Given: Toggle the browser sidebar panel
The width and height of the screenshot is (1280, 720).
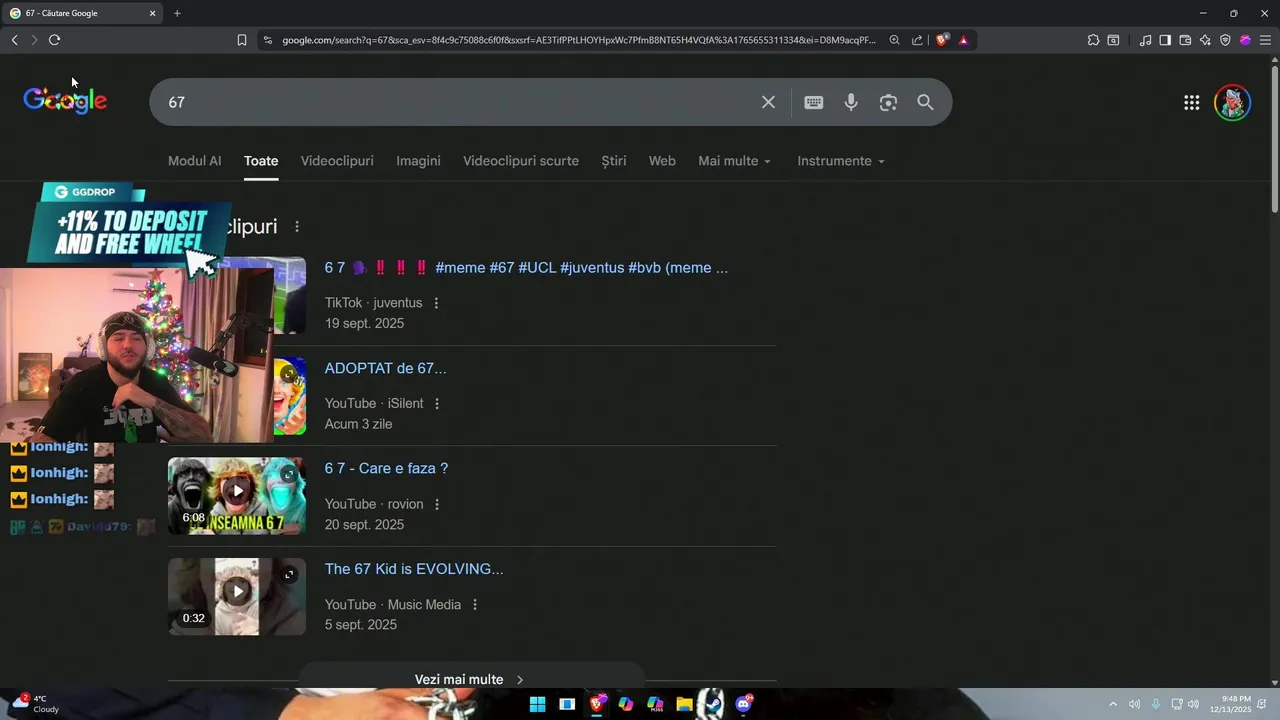Looking at the screenshot, I should coord(1165,40).
